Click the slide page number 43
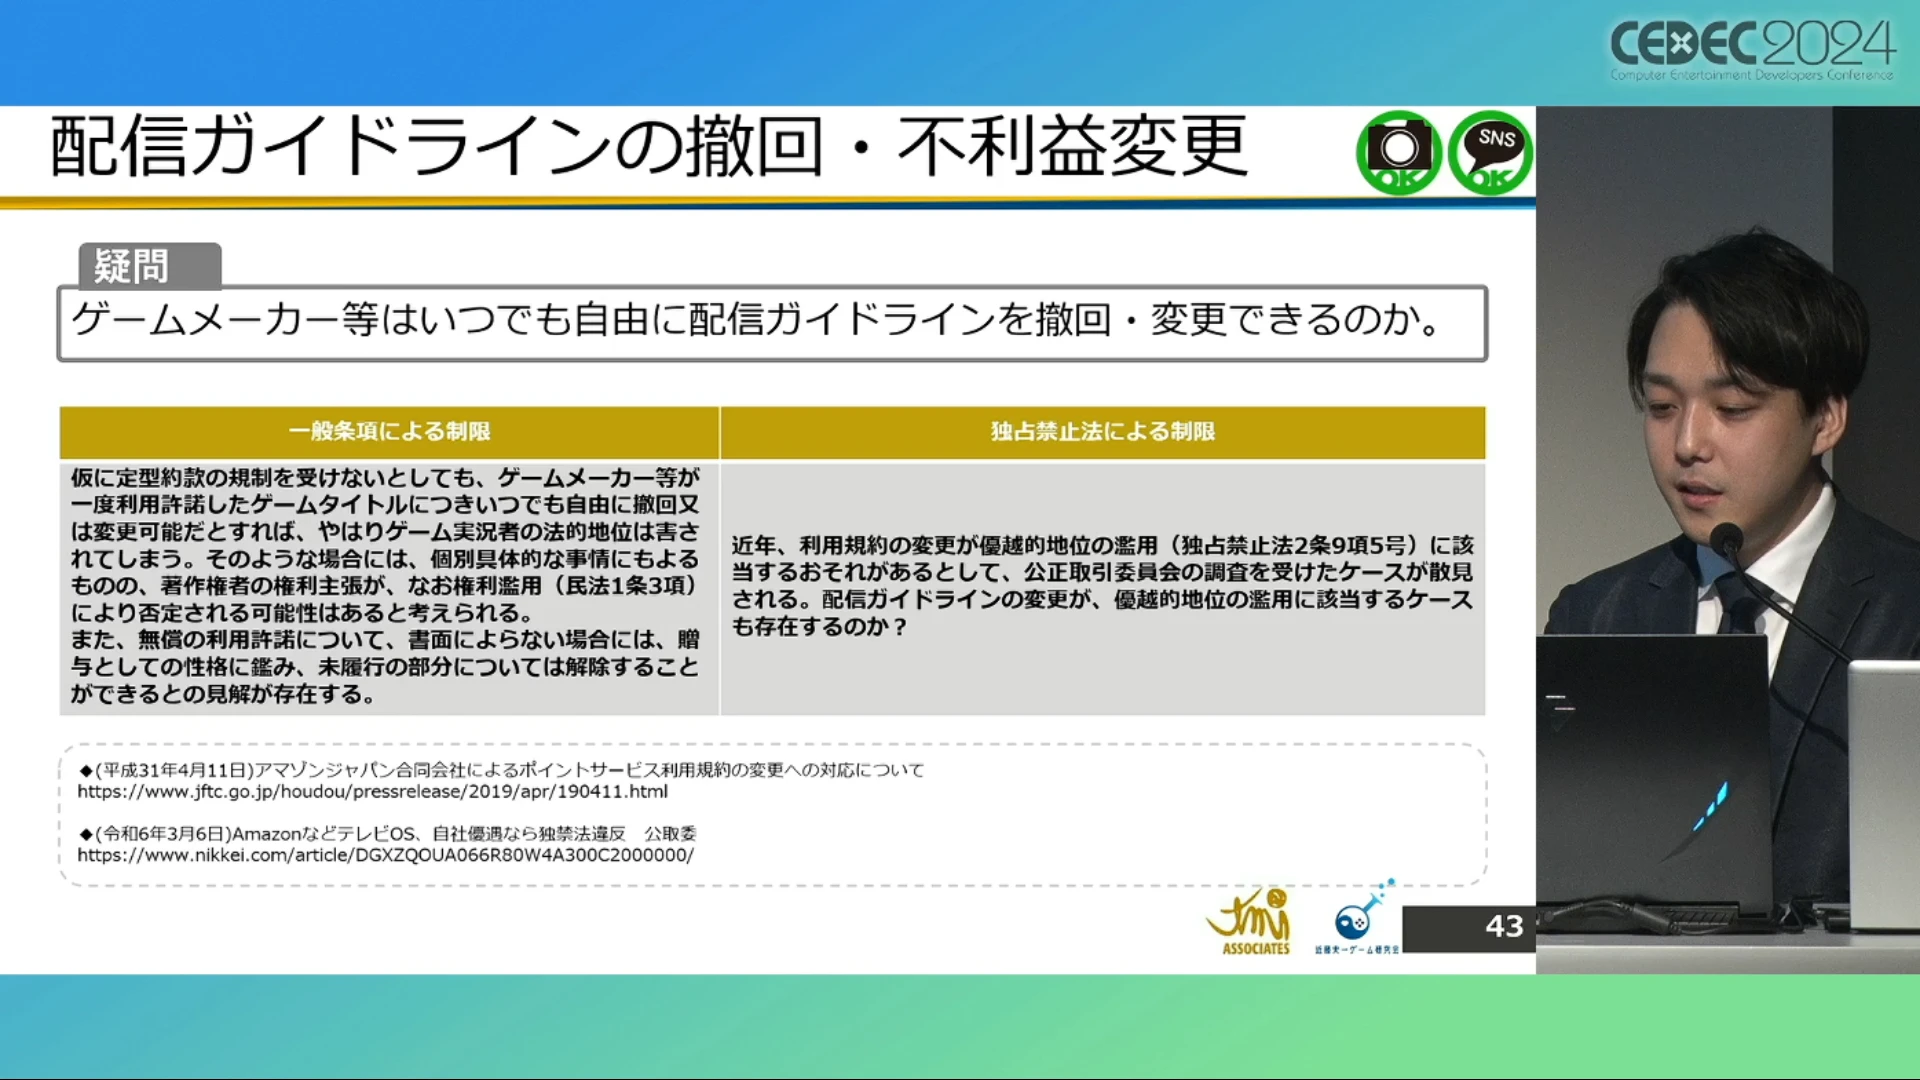This screenshot has height=1080, width=1920. point(1503,927)
